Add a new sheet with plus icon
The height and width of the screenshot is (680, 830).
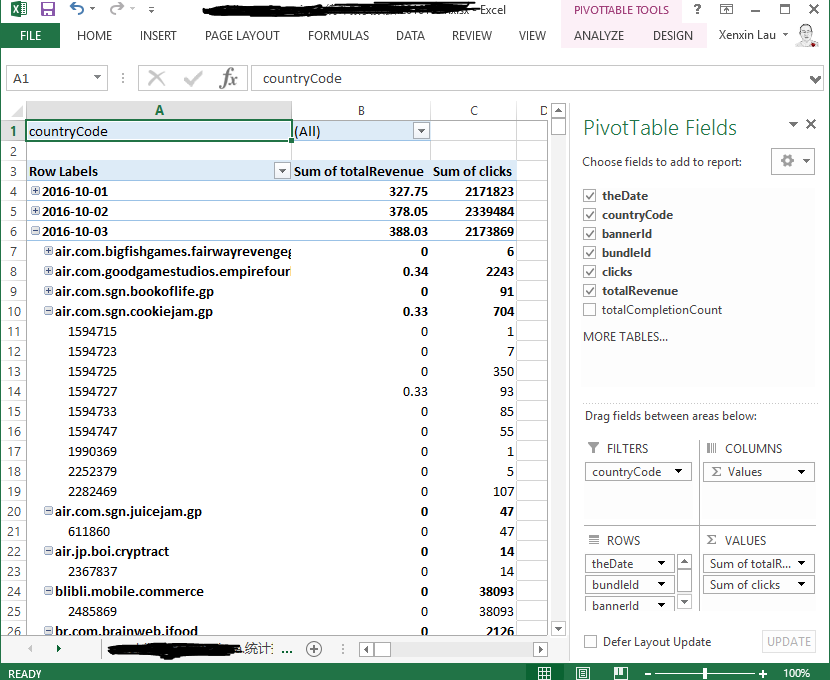(314, 648)
